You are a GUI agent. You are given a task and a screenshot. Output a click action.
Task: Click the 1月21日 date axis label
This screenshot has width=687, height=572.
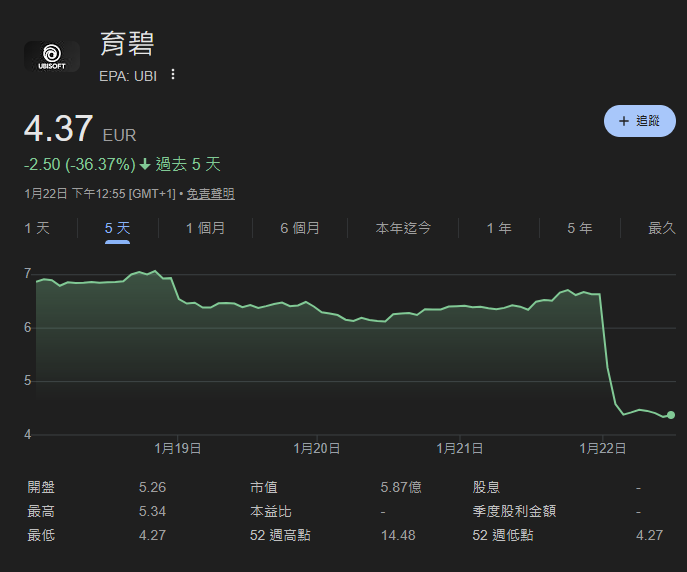pos(460,448)
